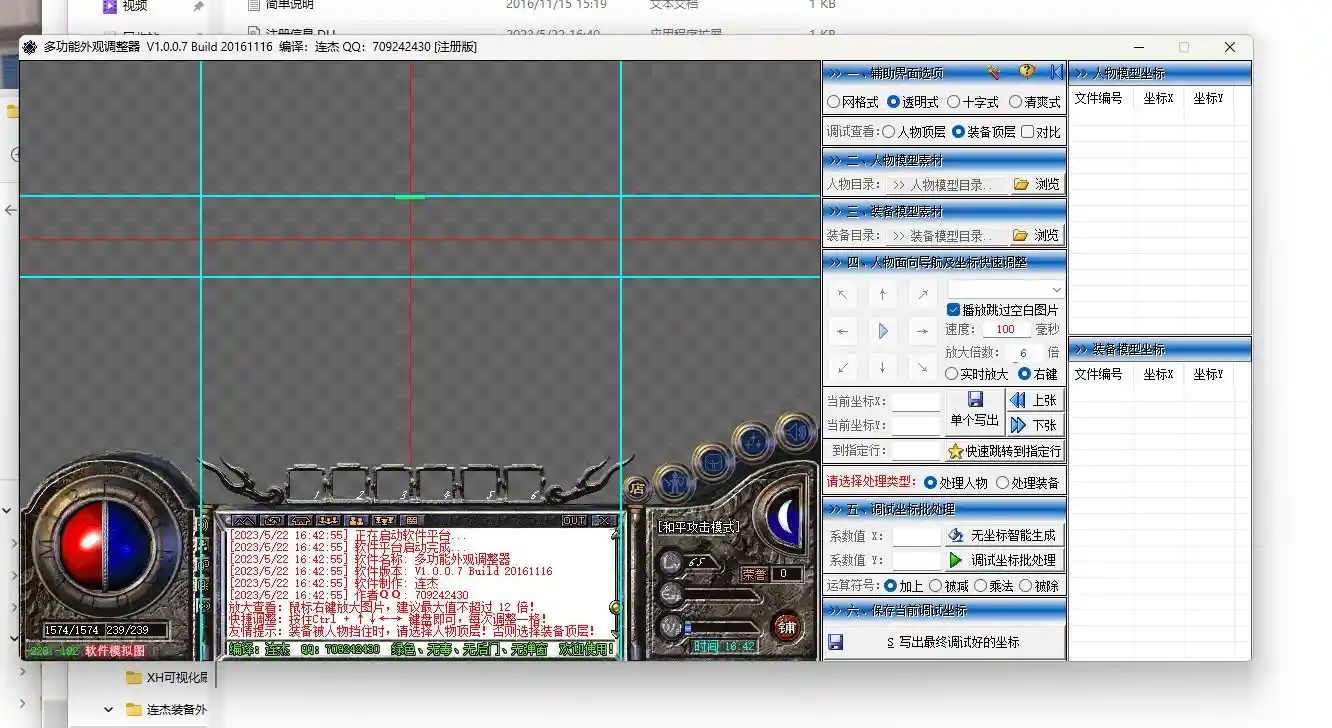Click the 五、调试坐标批处理 section header
This screenshot has height=728, width=1332.
[944, 509]
